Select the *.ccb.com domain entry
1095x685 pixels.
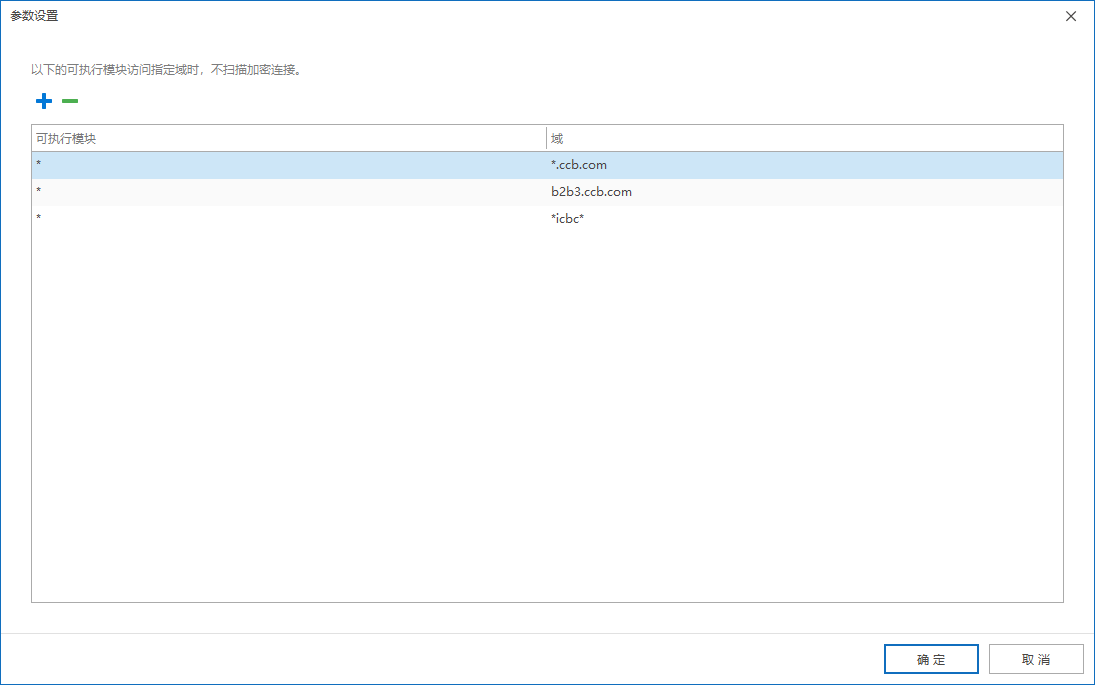point(579,165)
